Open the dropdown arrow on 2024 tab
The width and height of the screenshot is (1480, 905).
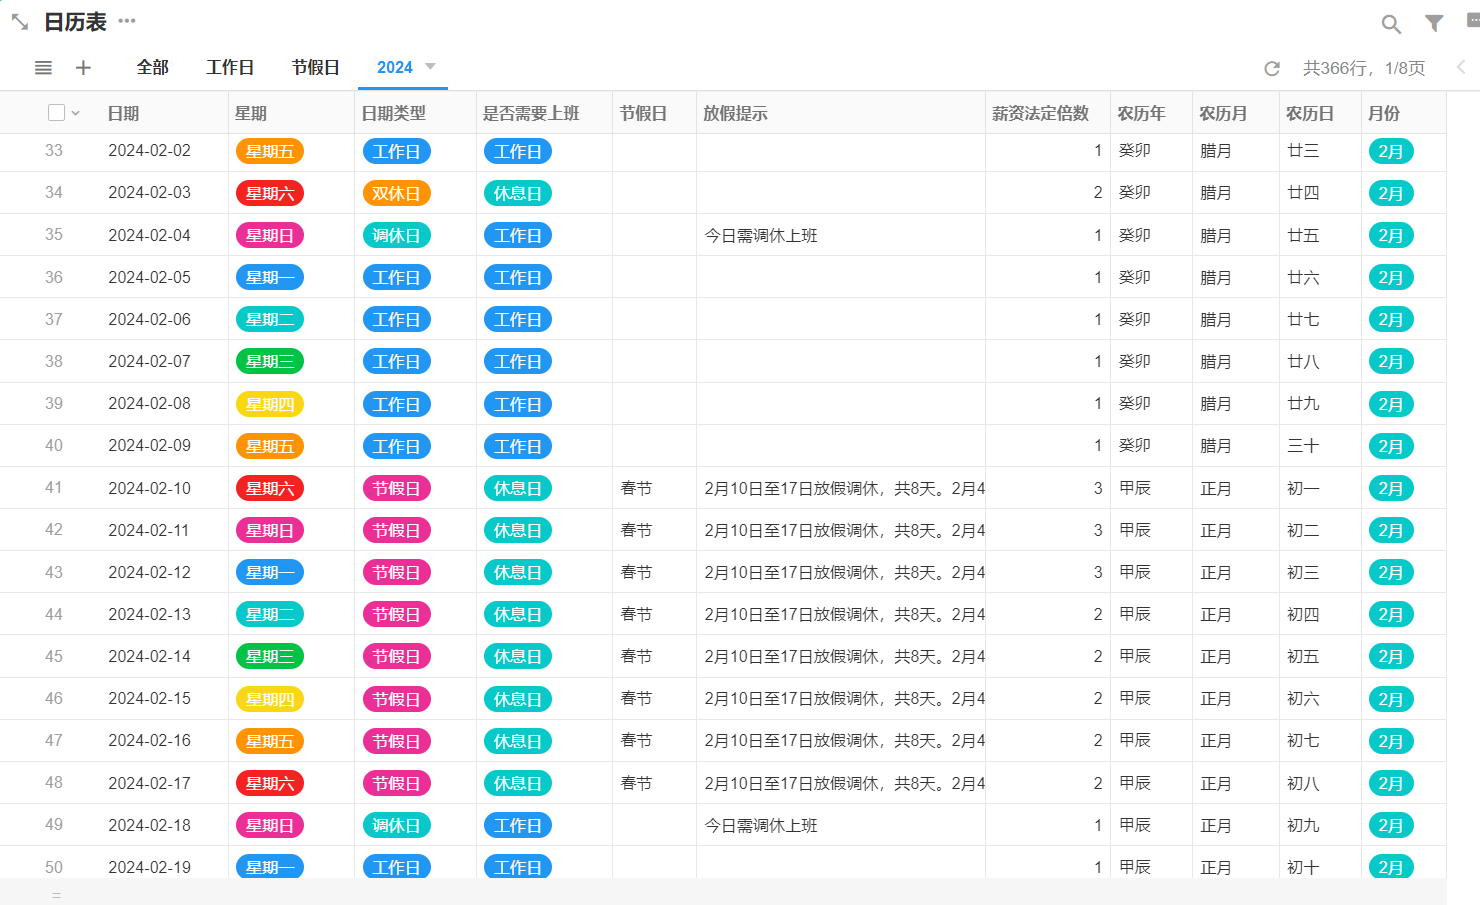(x=431, y=67)
